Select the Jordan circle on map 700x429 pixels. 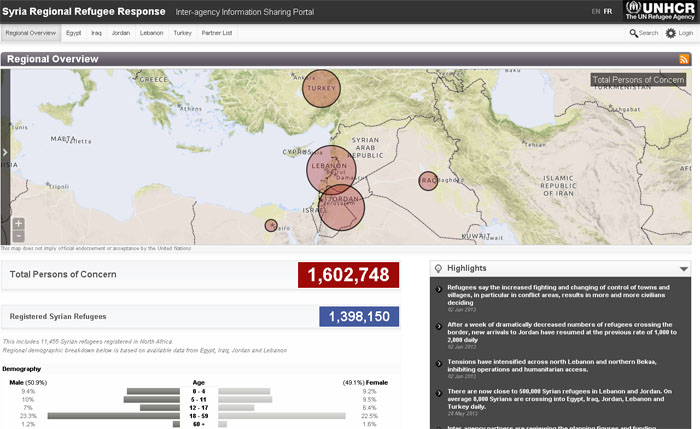pos(342,208)
